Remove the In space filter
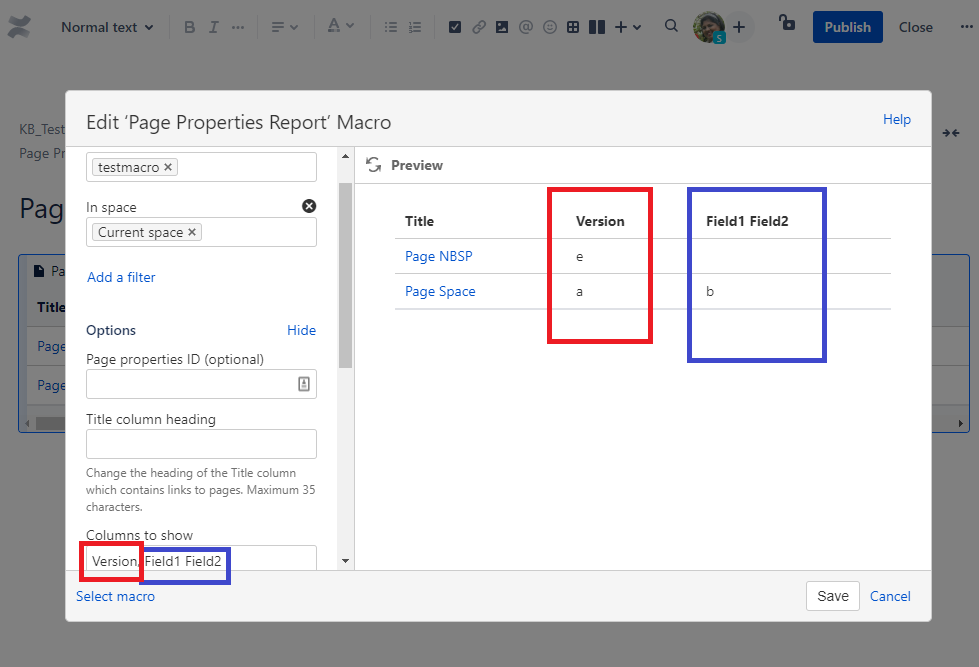The width and height of the screenshot is (979, 667). point(309,206)
